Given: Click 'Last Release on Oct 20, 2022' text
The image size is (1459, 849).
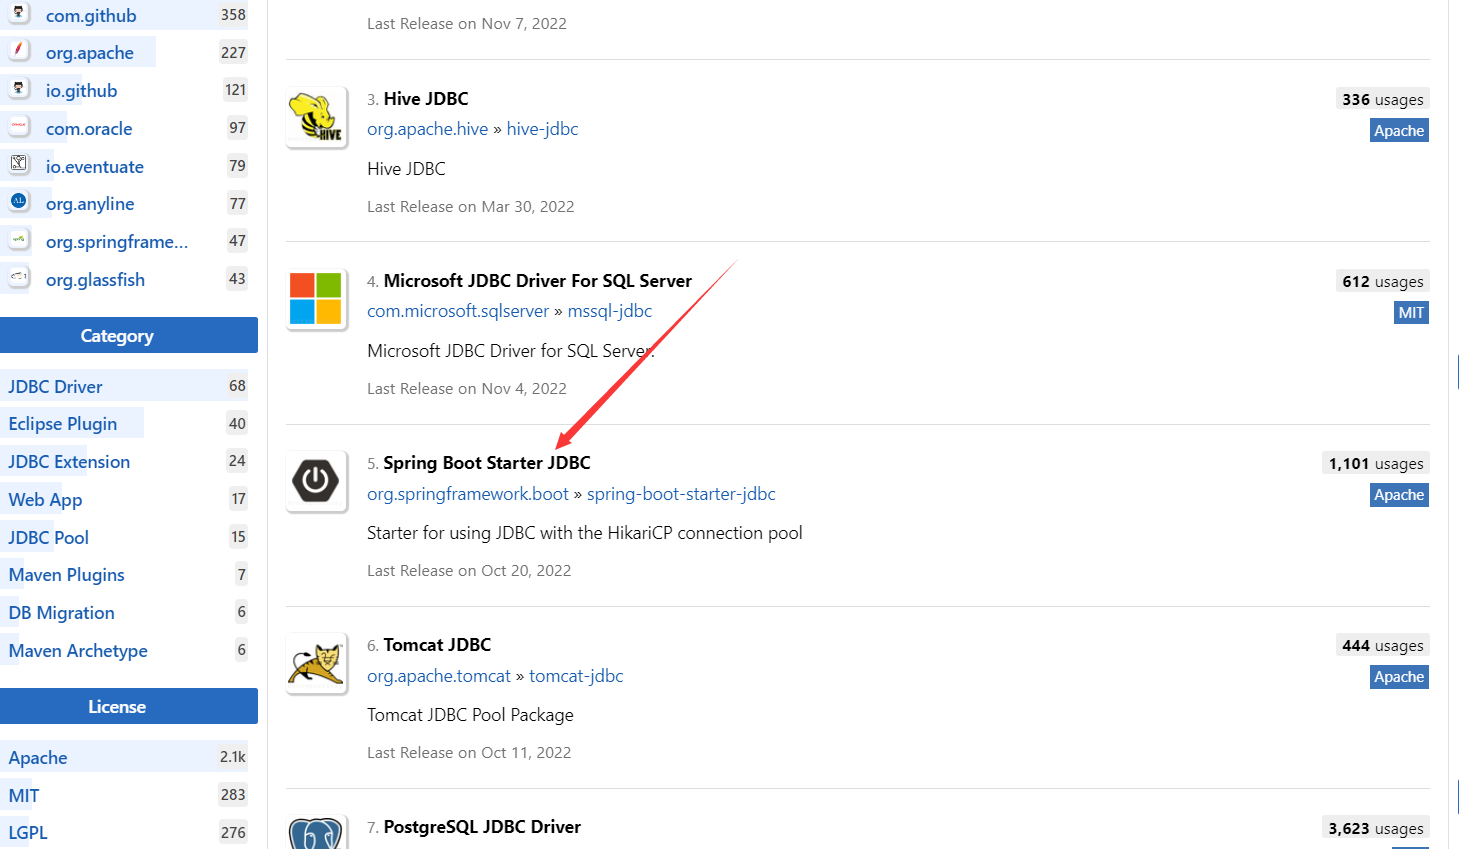Looking at the screenshot, I should [469, 570].
